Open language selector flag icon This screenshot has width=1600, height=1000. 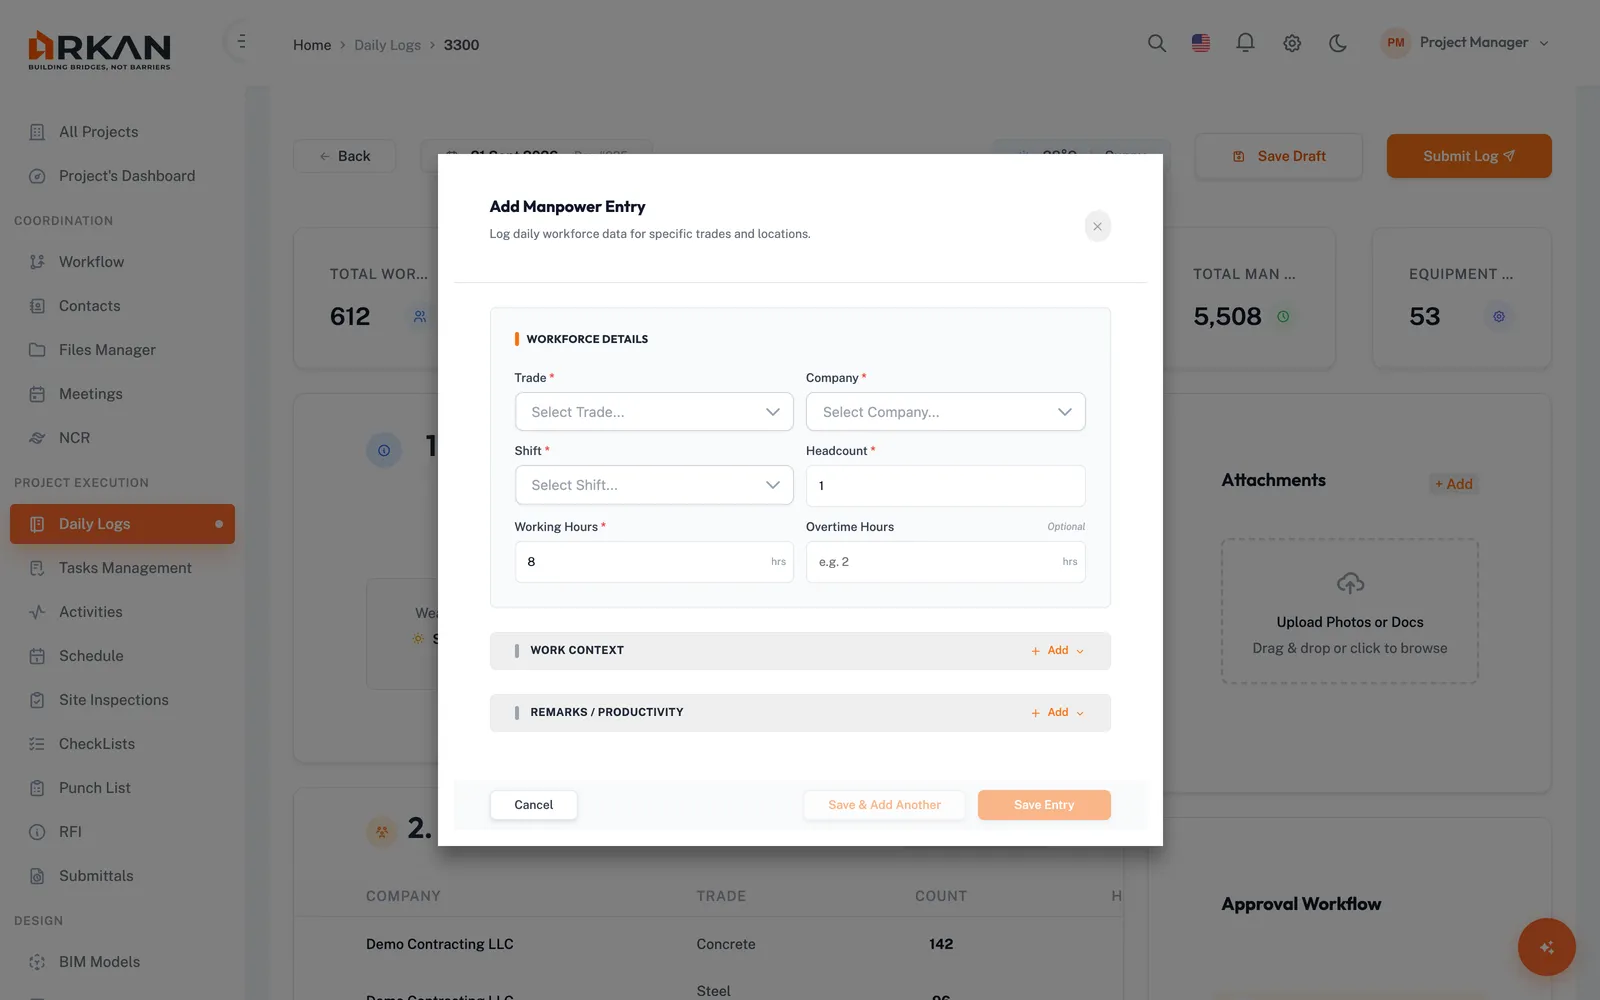tap(1201, 43)
